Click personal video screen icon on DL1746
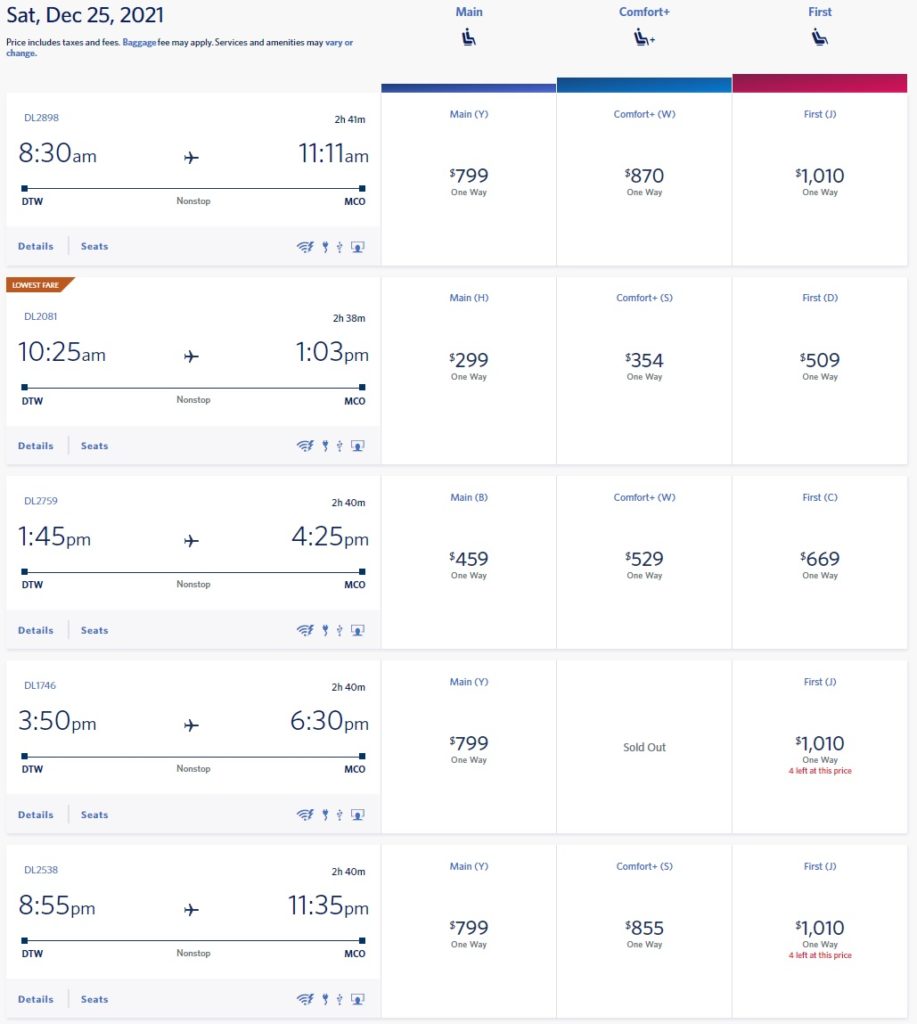917x1024 pixels. [x=358, y=815]
